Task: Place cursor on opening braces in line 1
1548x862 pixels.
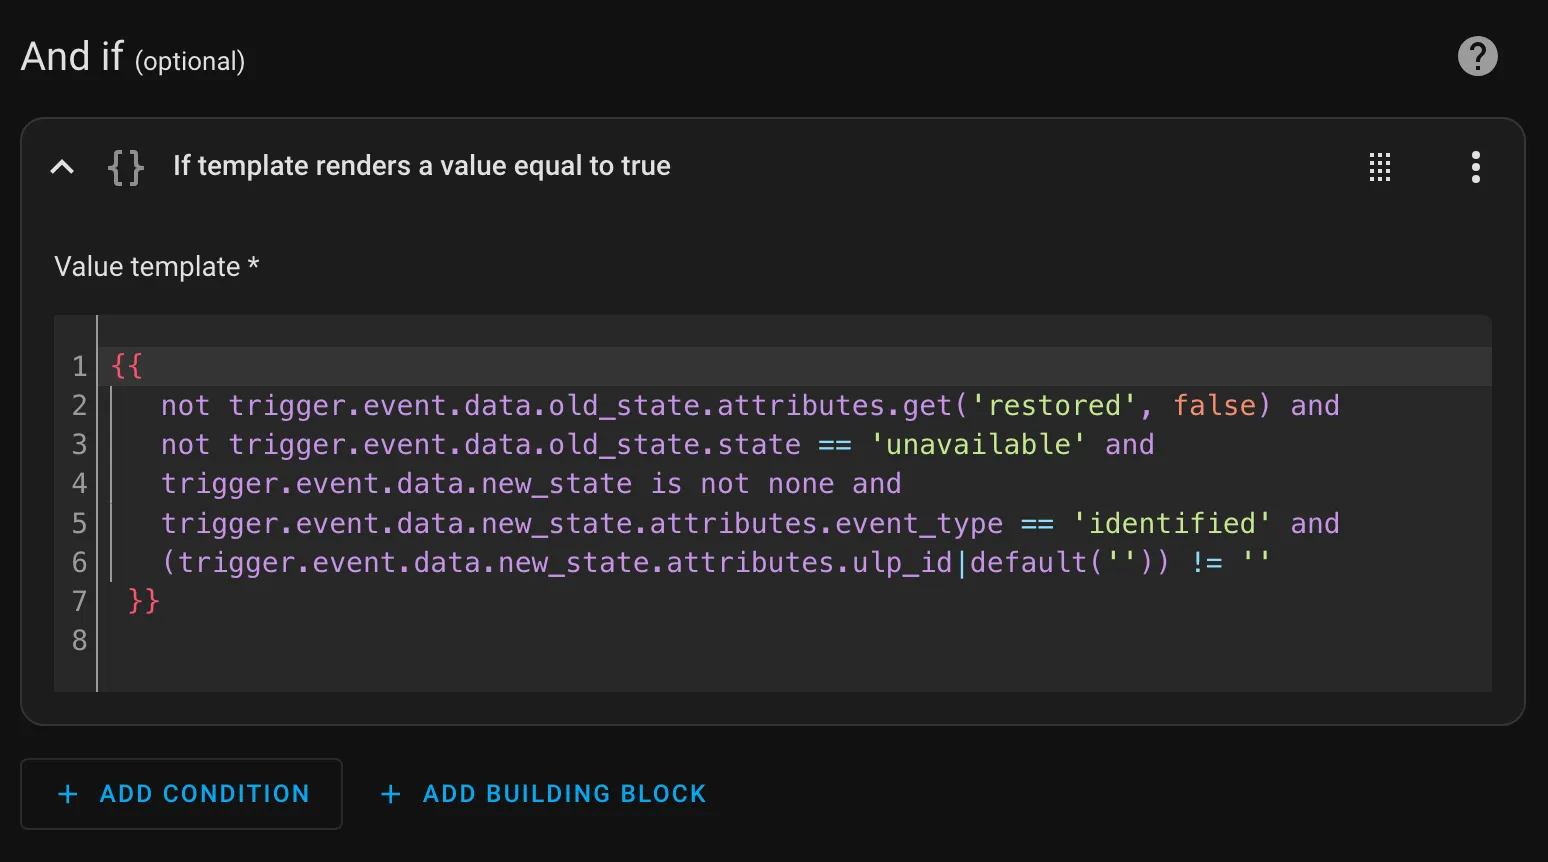Action: 127,366
